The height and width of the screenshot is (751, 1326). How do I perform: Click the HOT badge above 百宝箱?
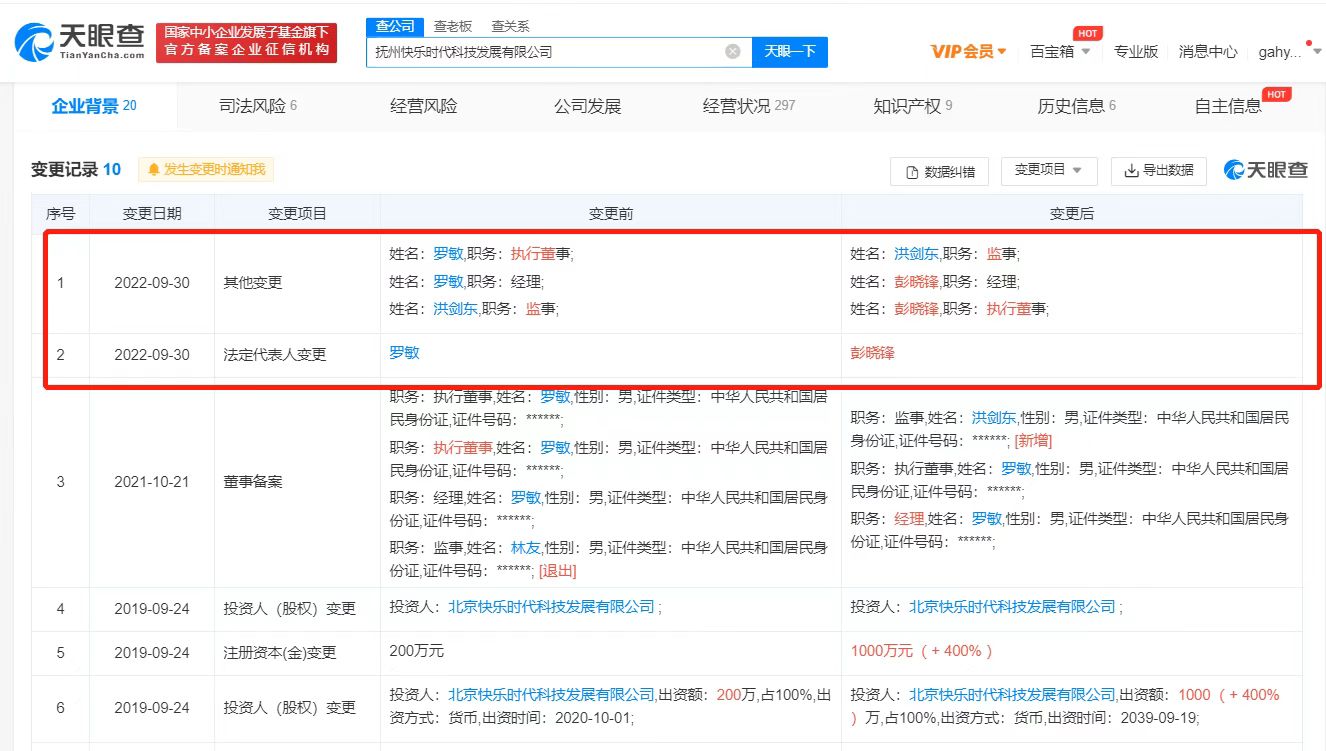(x=1086, y=33)
